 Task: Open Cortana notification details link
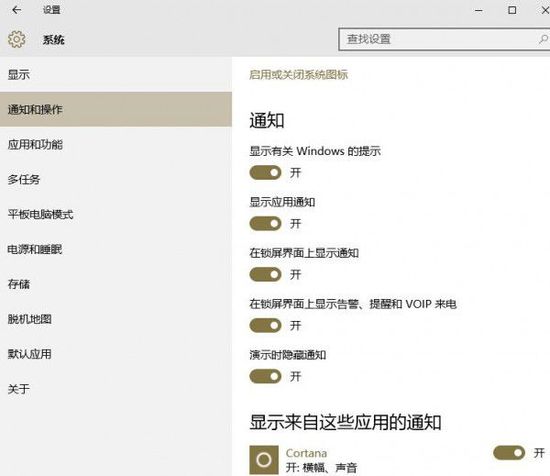tap(306, 453)
